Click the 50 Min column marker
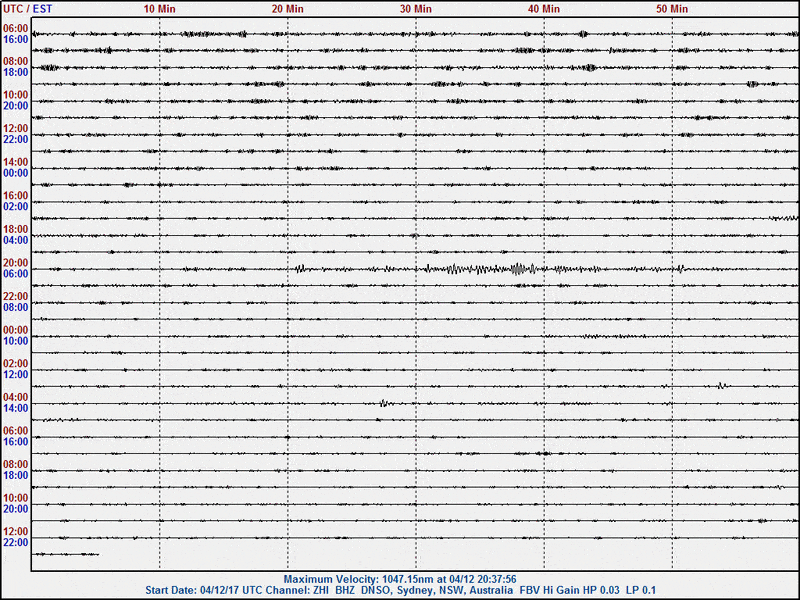 pos(672,8)
